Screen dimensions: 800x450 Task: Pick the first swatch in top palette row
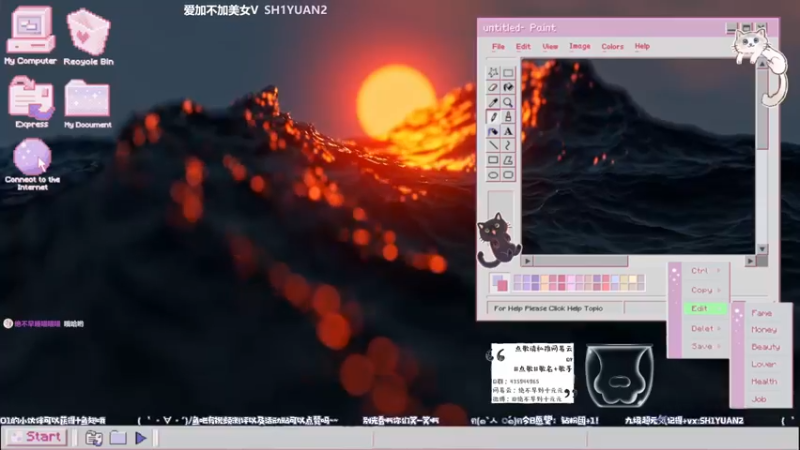517,279
